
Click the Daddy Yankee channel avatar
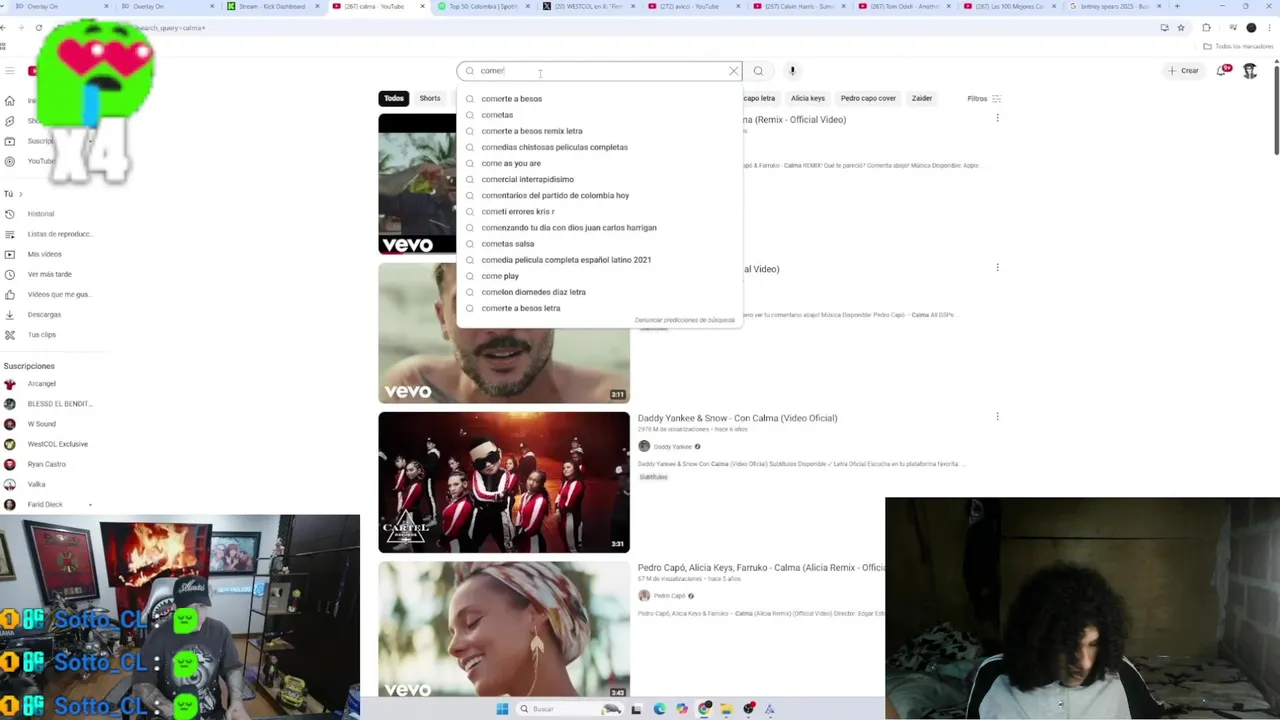click(x=644, y=446)
